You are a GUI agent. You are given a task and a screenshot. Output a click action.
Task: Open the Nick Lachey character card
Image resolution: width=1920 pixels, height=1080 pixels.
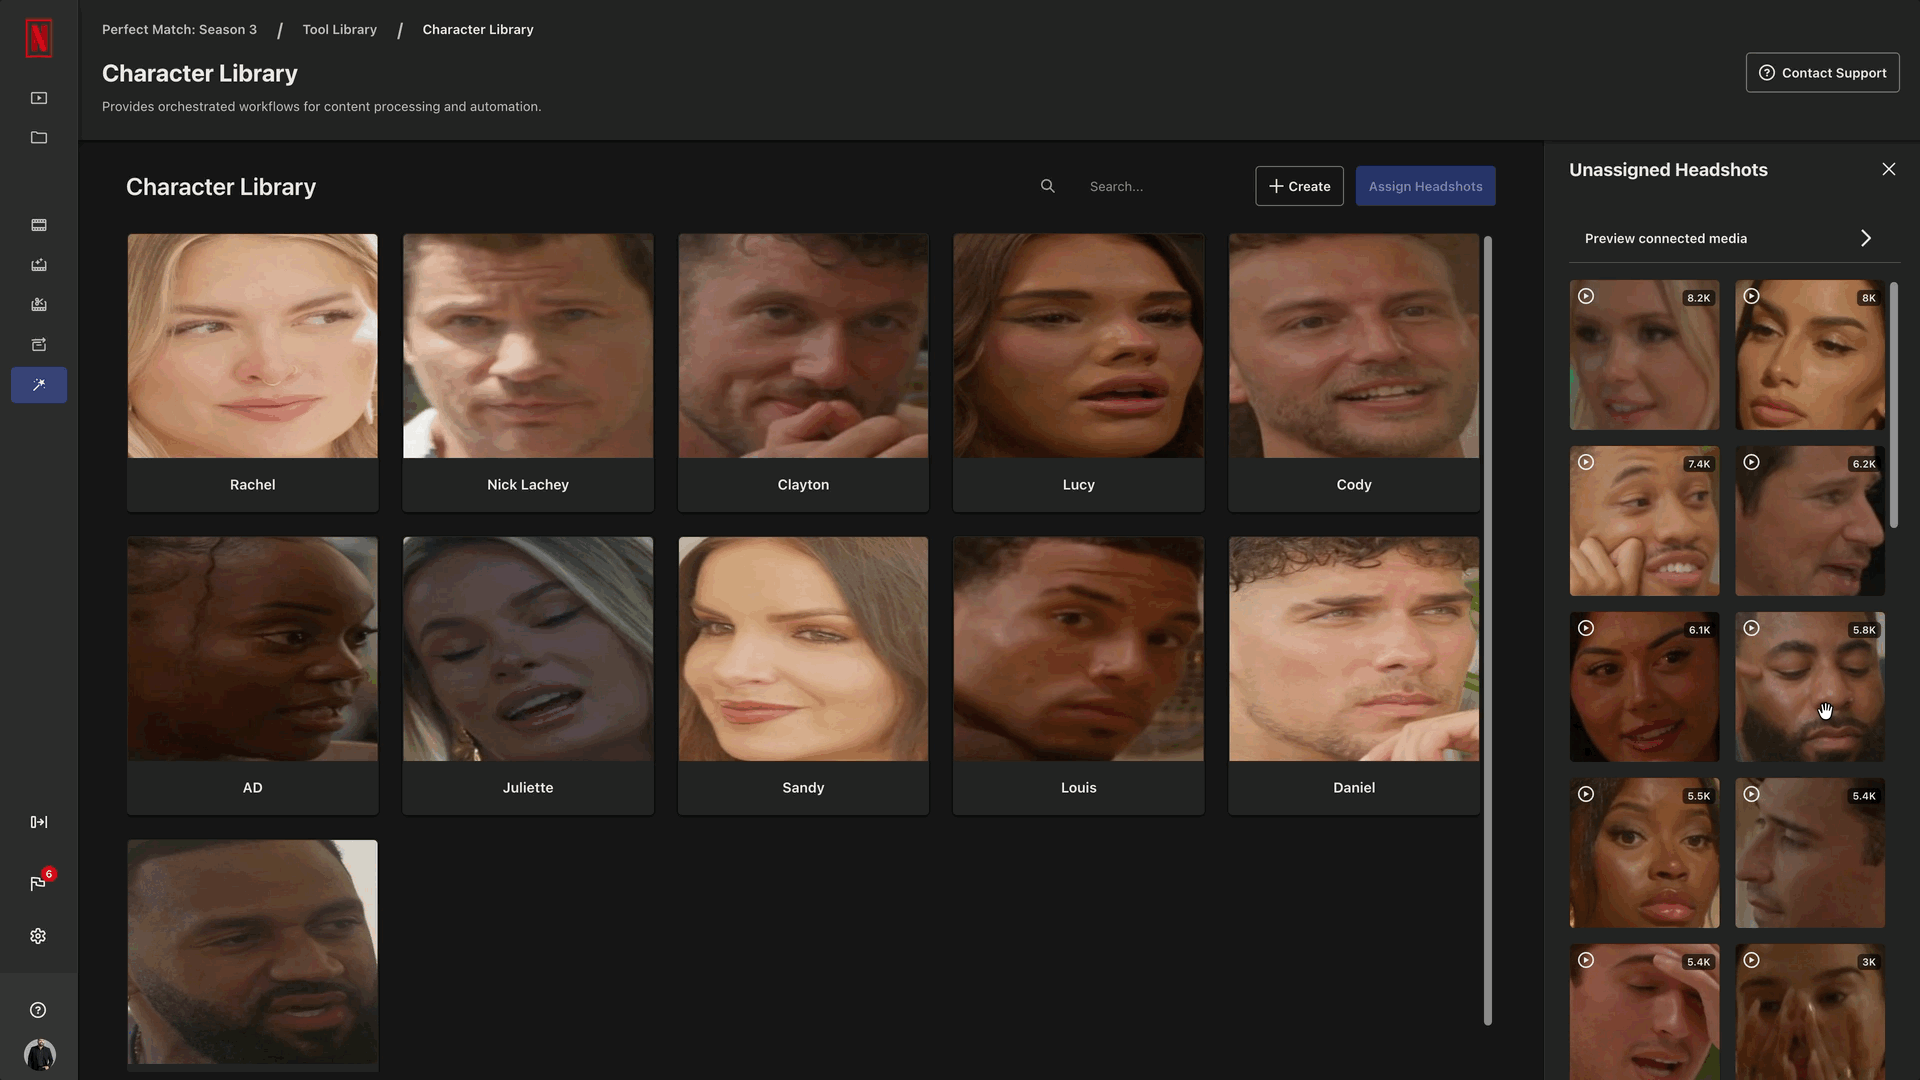pyautogui.click(x=528, y=372)
